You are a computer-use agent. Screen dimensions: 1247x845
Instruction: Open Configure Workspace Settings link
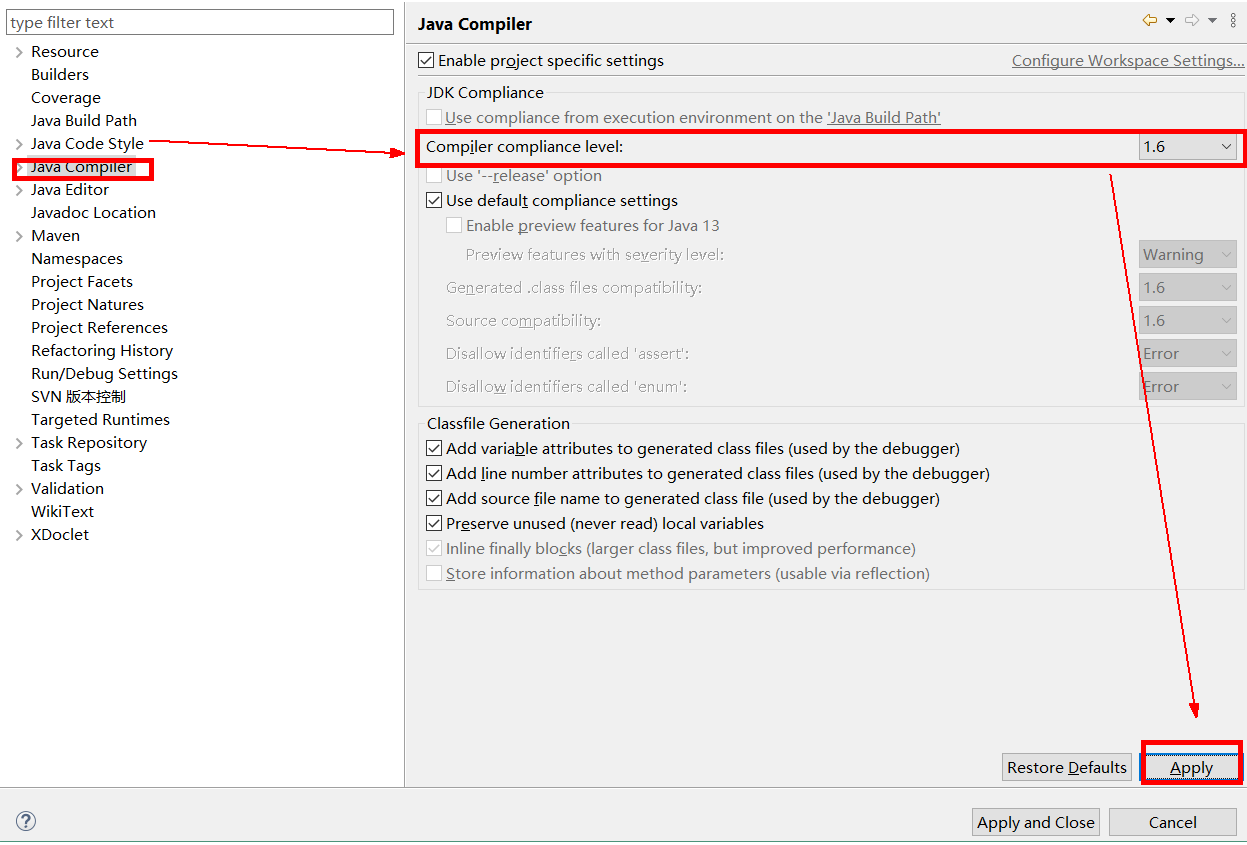pyautogui.click(x=1128, y=61)
